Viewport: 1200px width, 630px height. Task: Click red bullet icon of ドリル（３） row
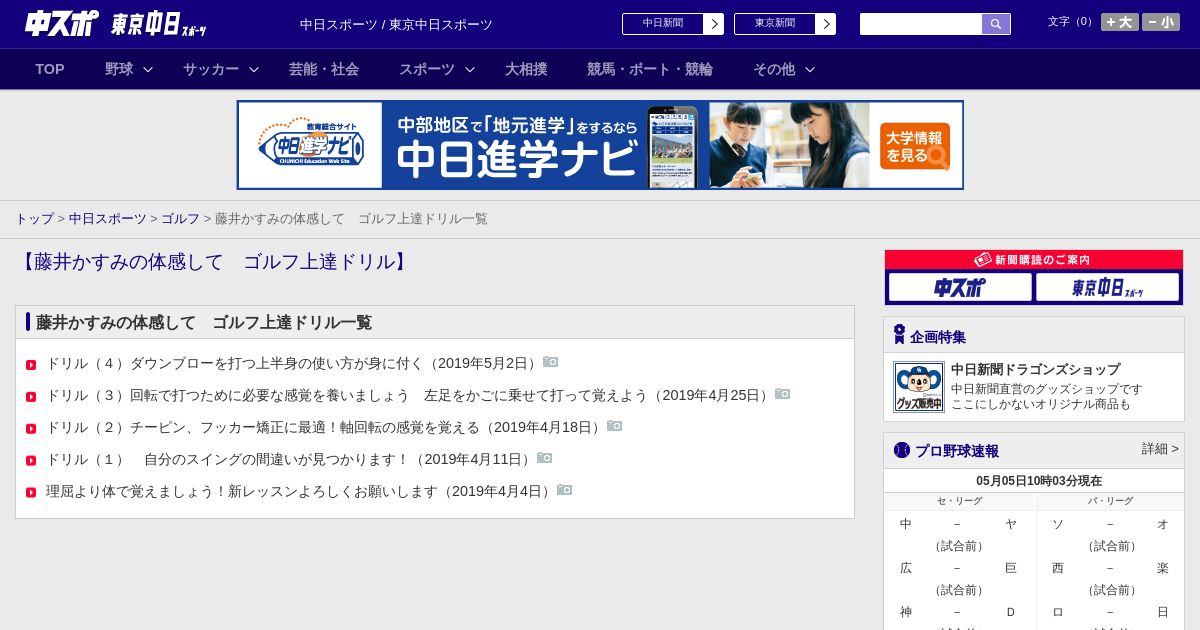pyautogui.click(x=31, y=397)
